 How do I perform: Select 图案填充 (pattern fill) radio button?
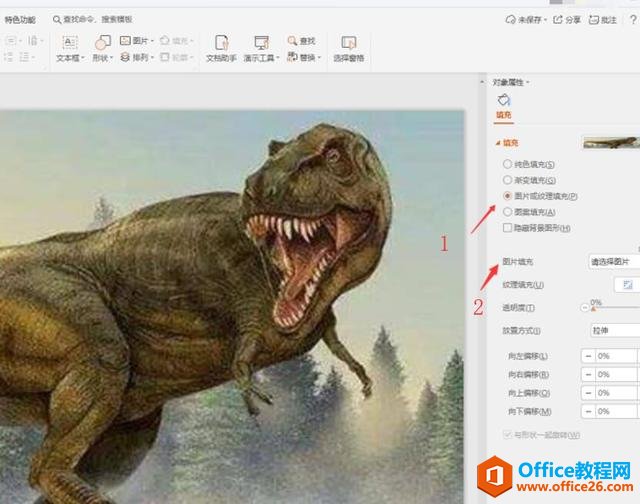[507, 212]
